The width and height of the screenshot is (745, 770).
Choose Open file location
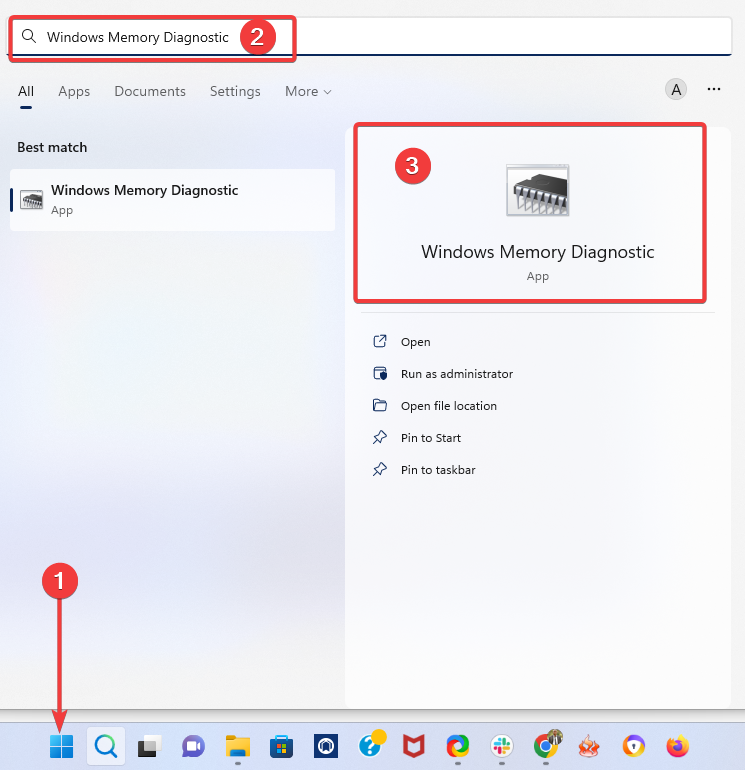449,406
